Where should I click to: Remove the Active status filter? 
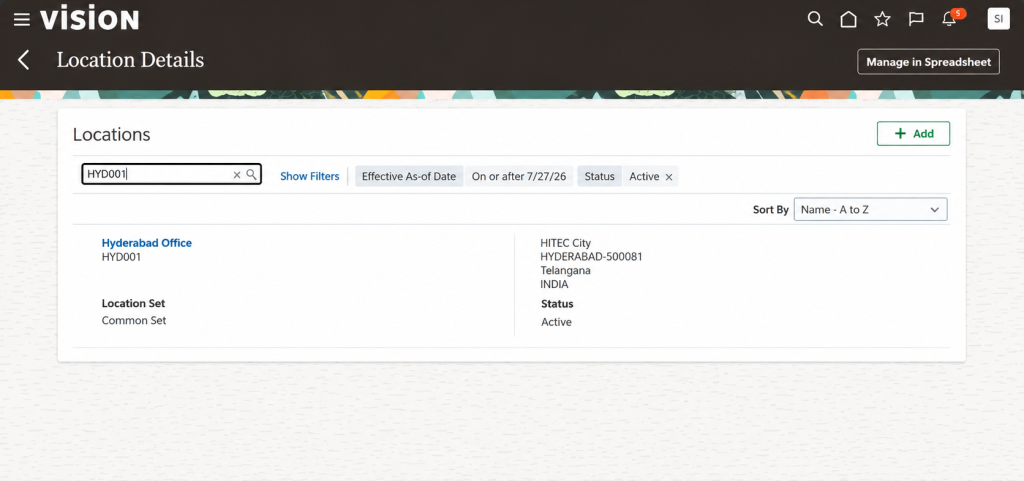point(669,177)
